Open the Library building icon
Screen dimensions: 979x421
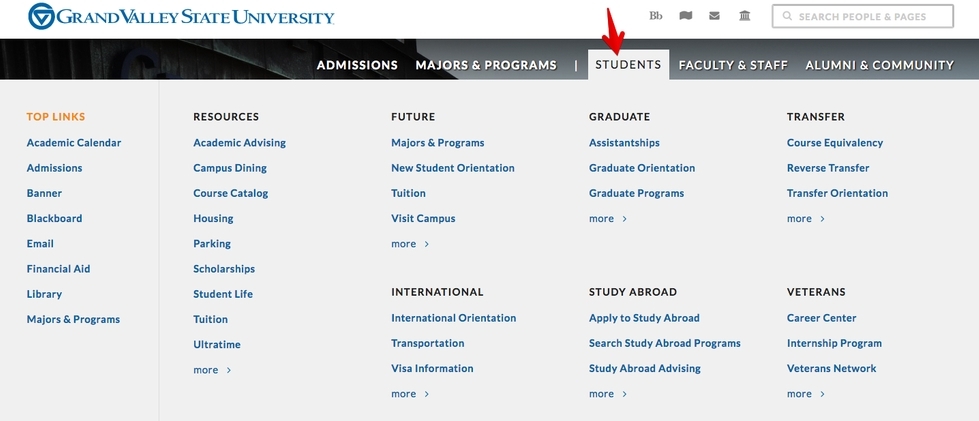744,16
